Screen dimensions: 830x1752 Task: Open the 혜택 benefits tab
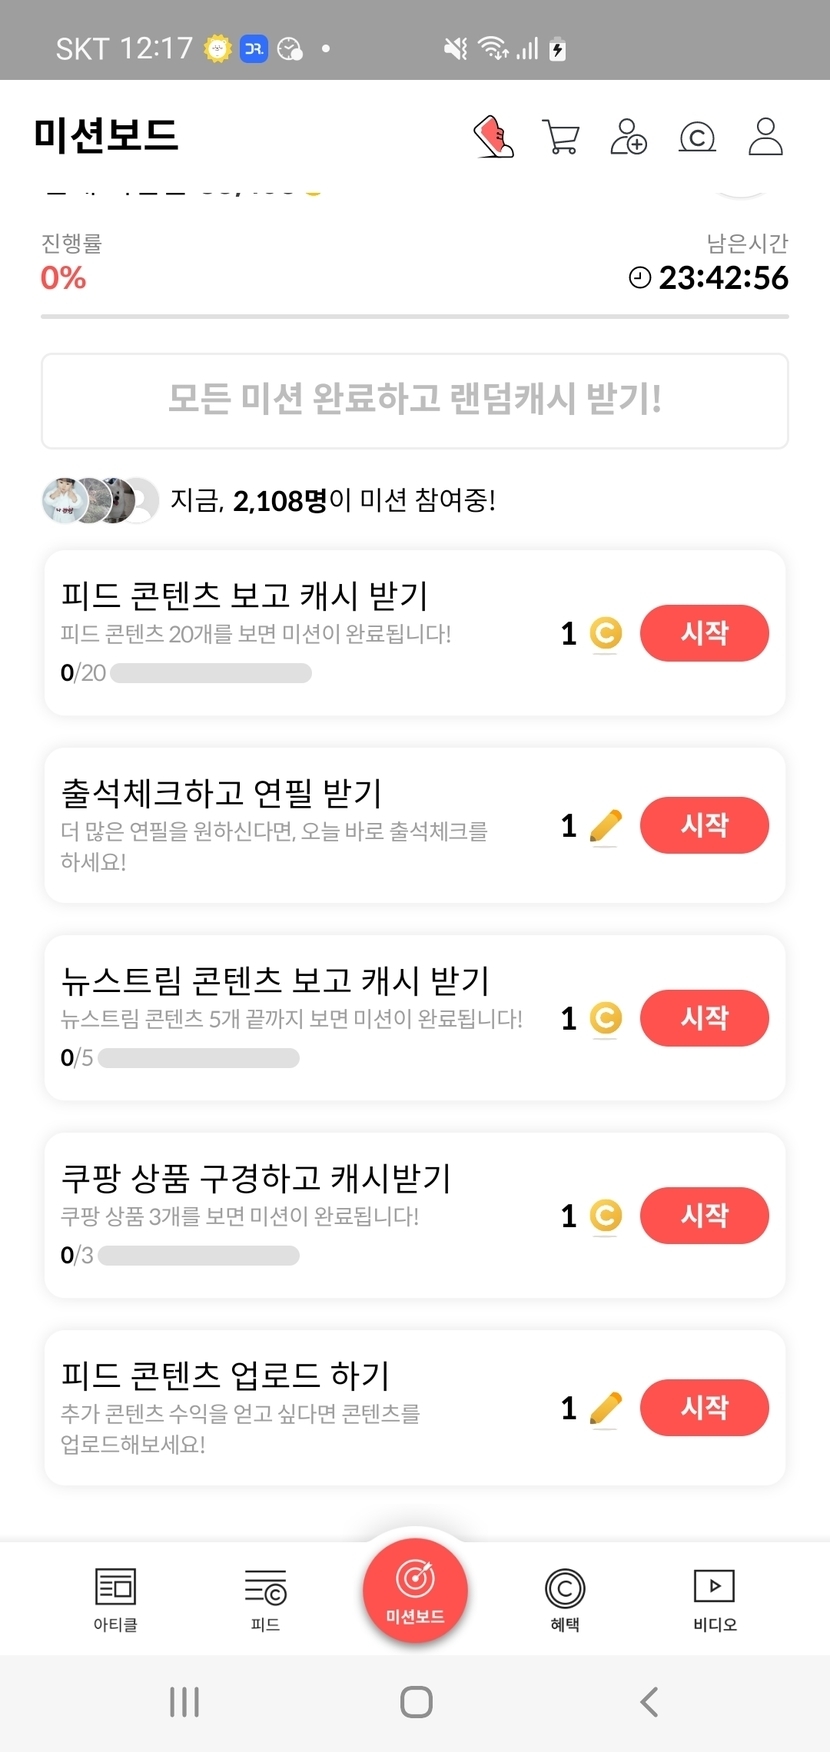tap(565, 1598)
